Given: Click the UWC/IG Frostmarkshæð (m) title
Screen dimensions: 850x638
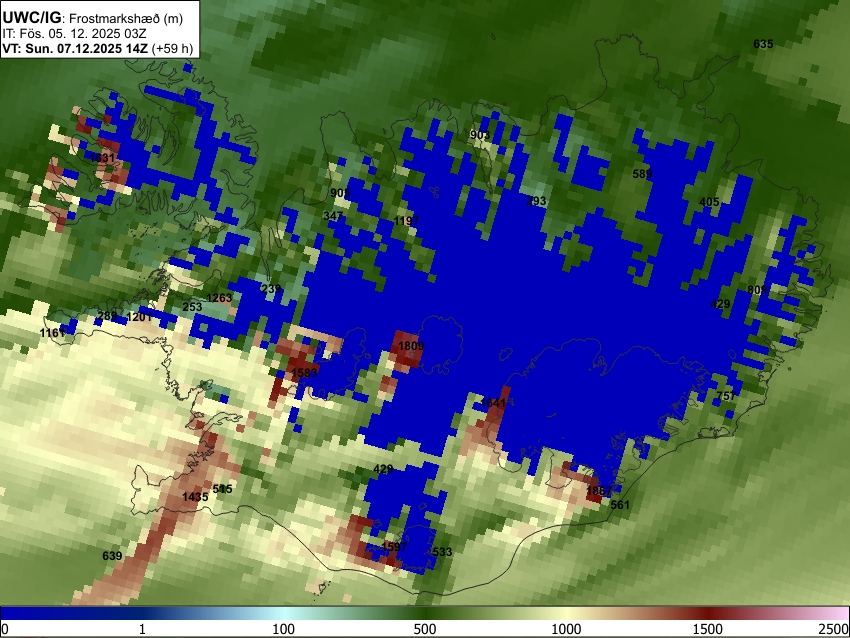Looking at the screenshot, I should 92,18.
